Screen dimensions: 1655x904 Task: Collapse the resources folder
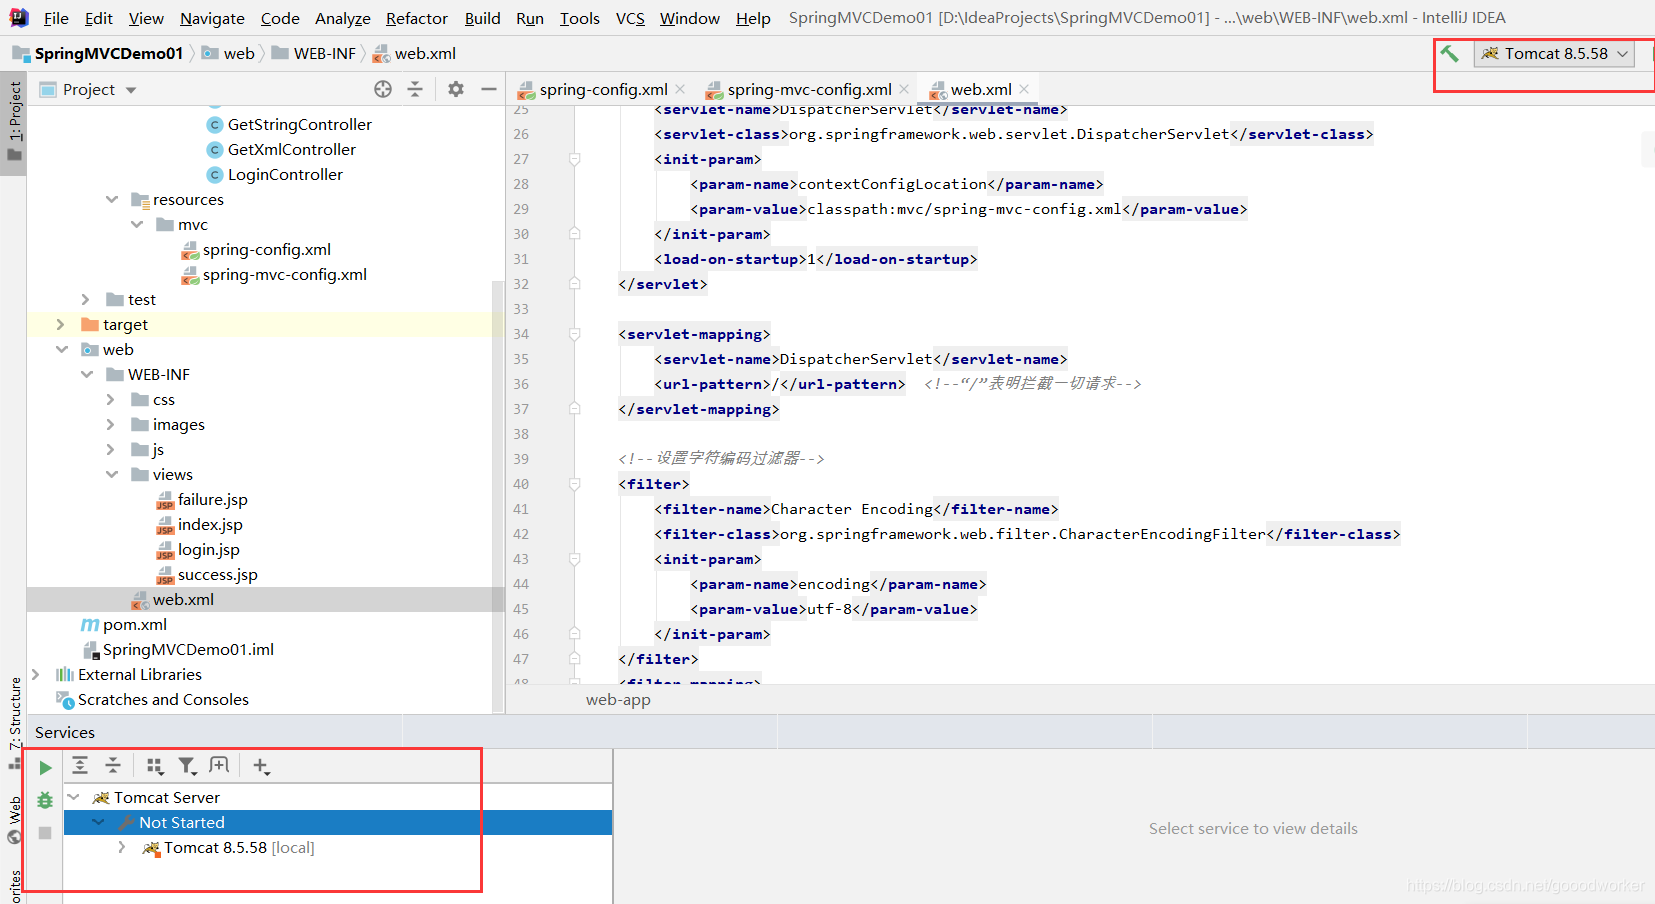(112, 199)
